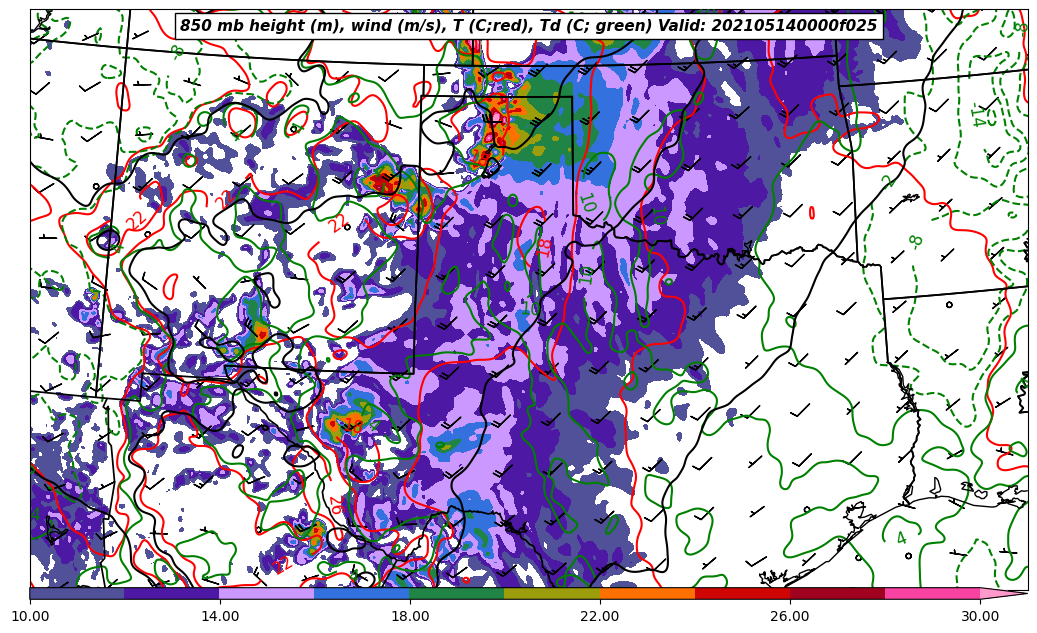Select the orange colorbar segment
This screenshot has height=633, width=1037.
click(x=647, y=594)
